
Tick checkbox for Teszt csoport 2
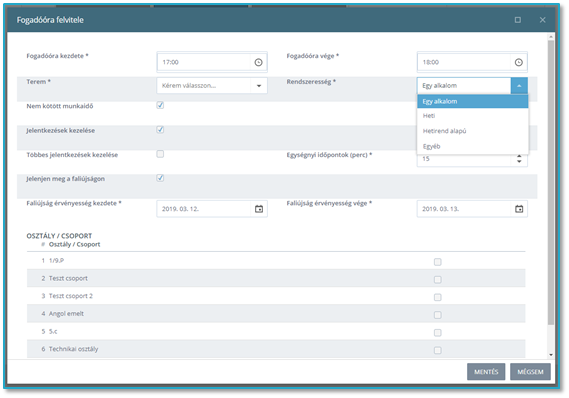coord(438,298)
